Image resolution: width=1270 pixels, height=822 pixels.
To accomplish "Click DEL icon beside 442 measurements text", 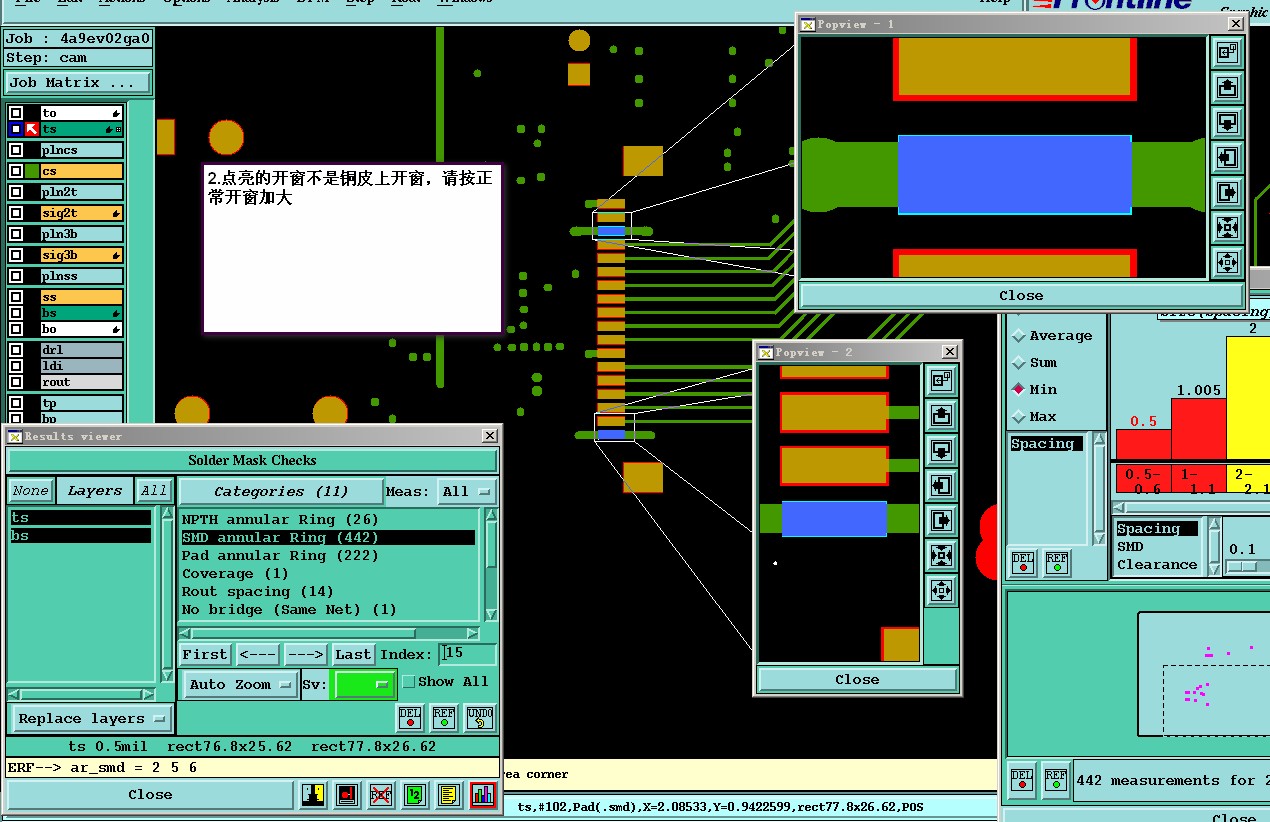I will tap(1022, 780).
